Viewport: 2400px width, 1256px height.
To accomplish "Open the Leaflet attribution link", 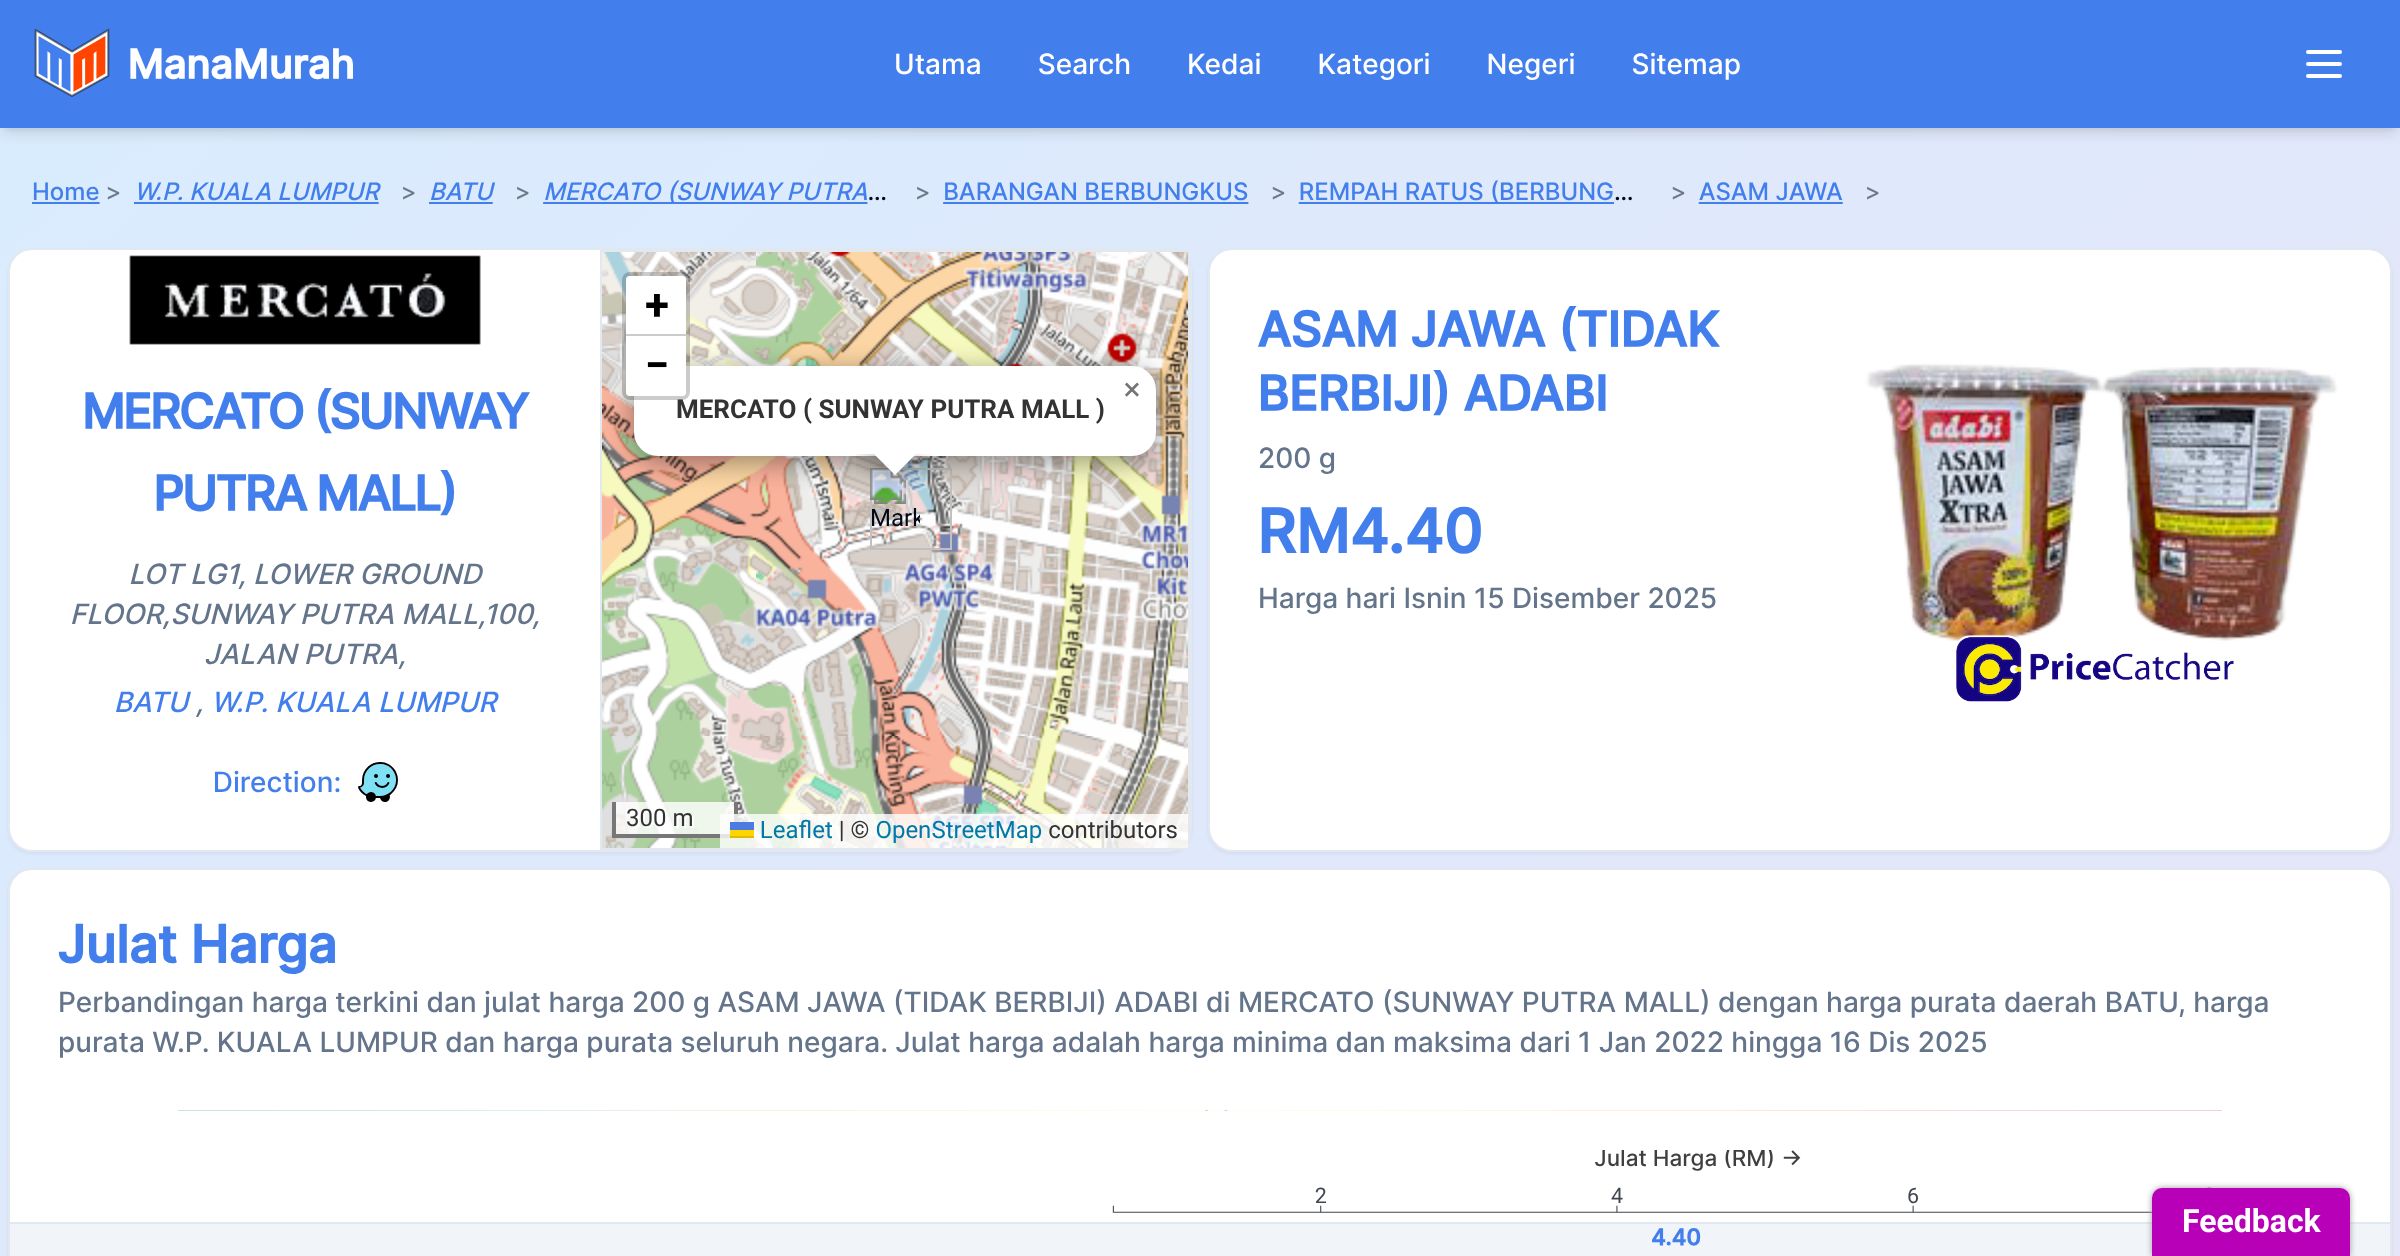I will pyautogui.click(x=795, y=830).
